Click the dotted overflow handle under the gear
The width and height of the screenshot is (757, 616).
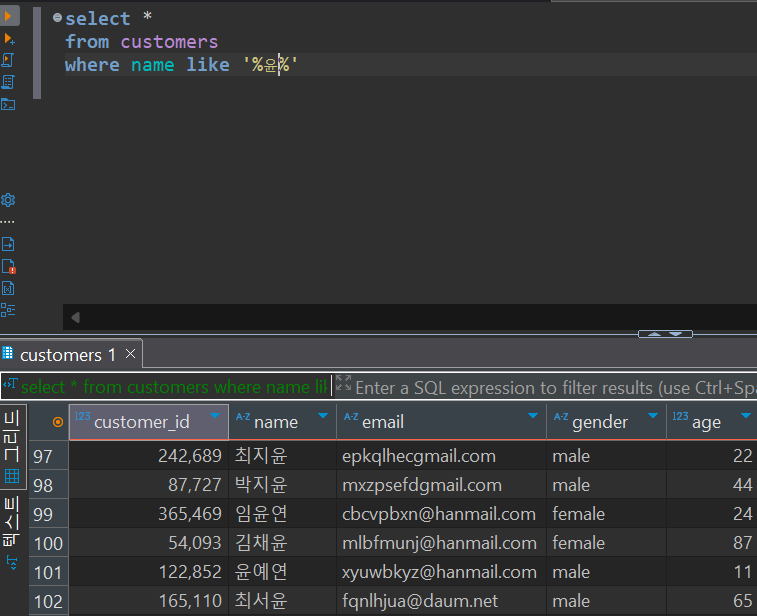coord(8,222)
